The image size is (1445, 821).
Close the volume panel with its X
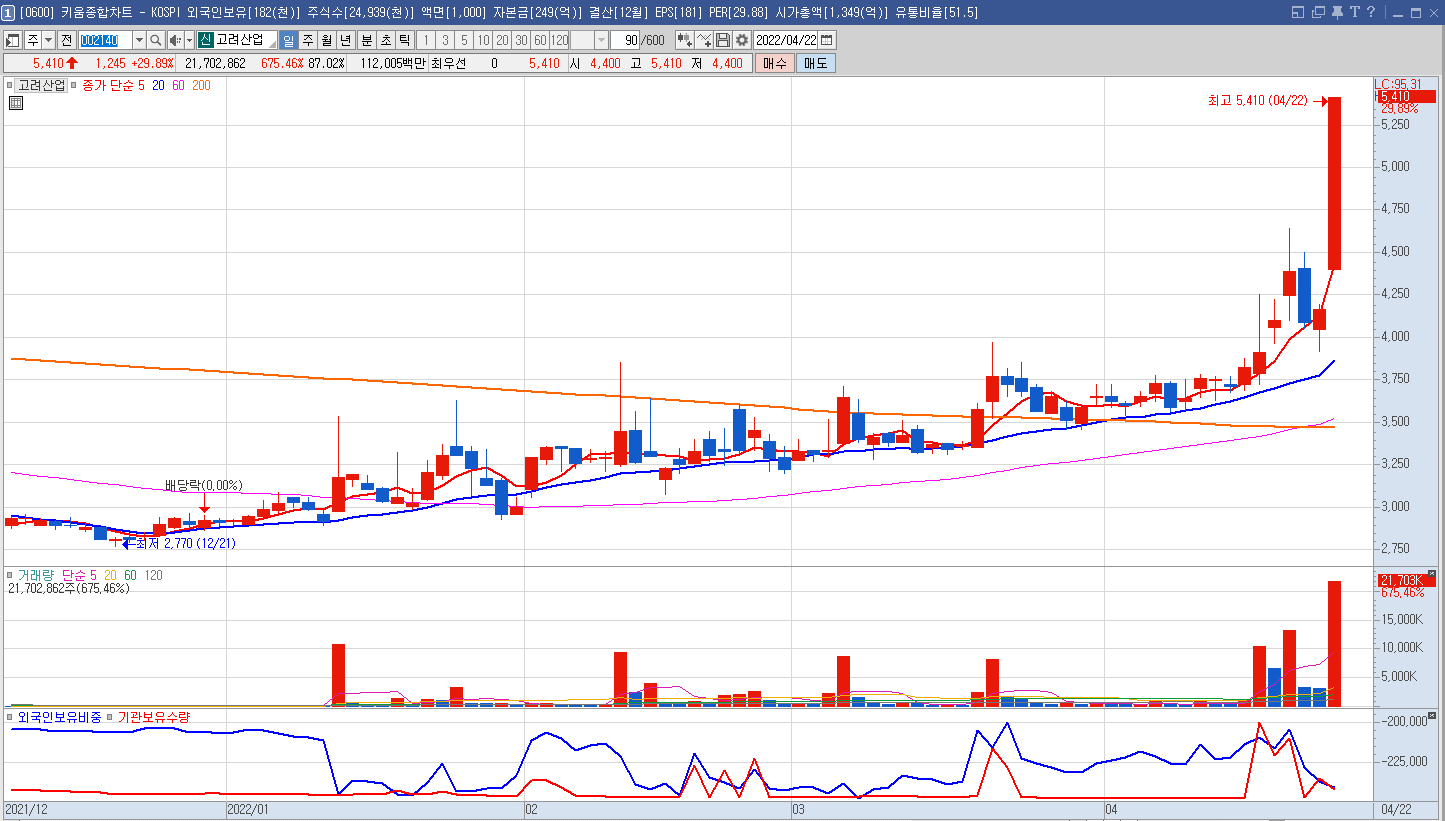[1431, 574]
